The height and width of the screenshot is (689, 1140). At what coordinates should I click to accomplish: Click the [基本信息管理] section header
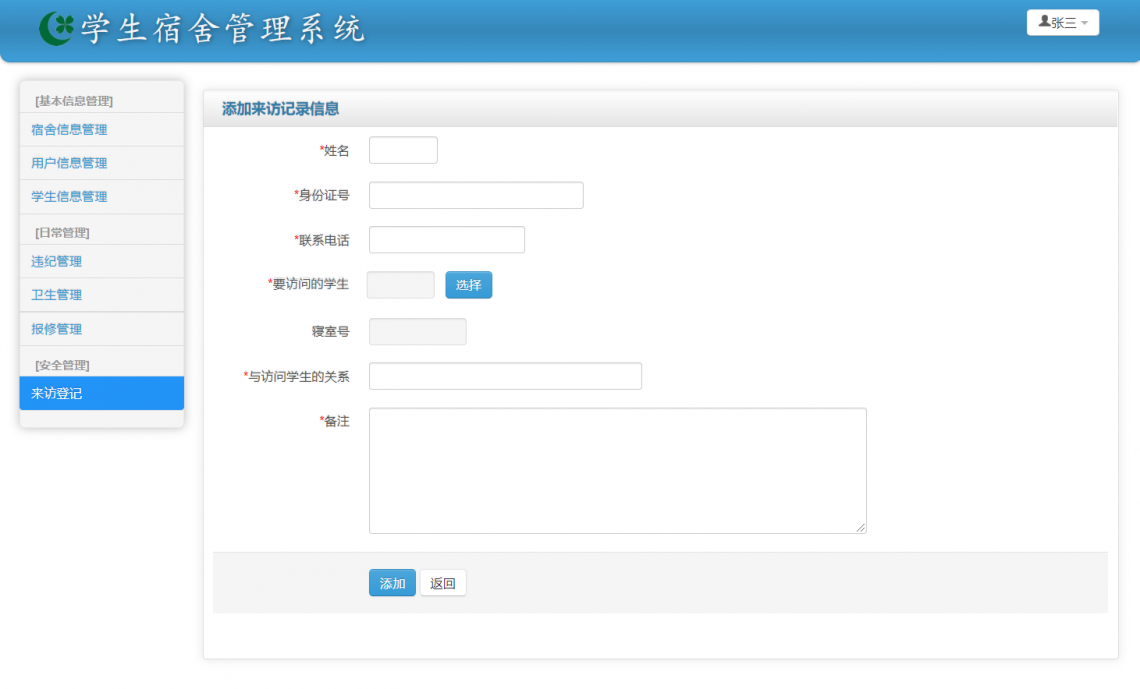coord(74,101)
